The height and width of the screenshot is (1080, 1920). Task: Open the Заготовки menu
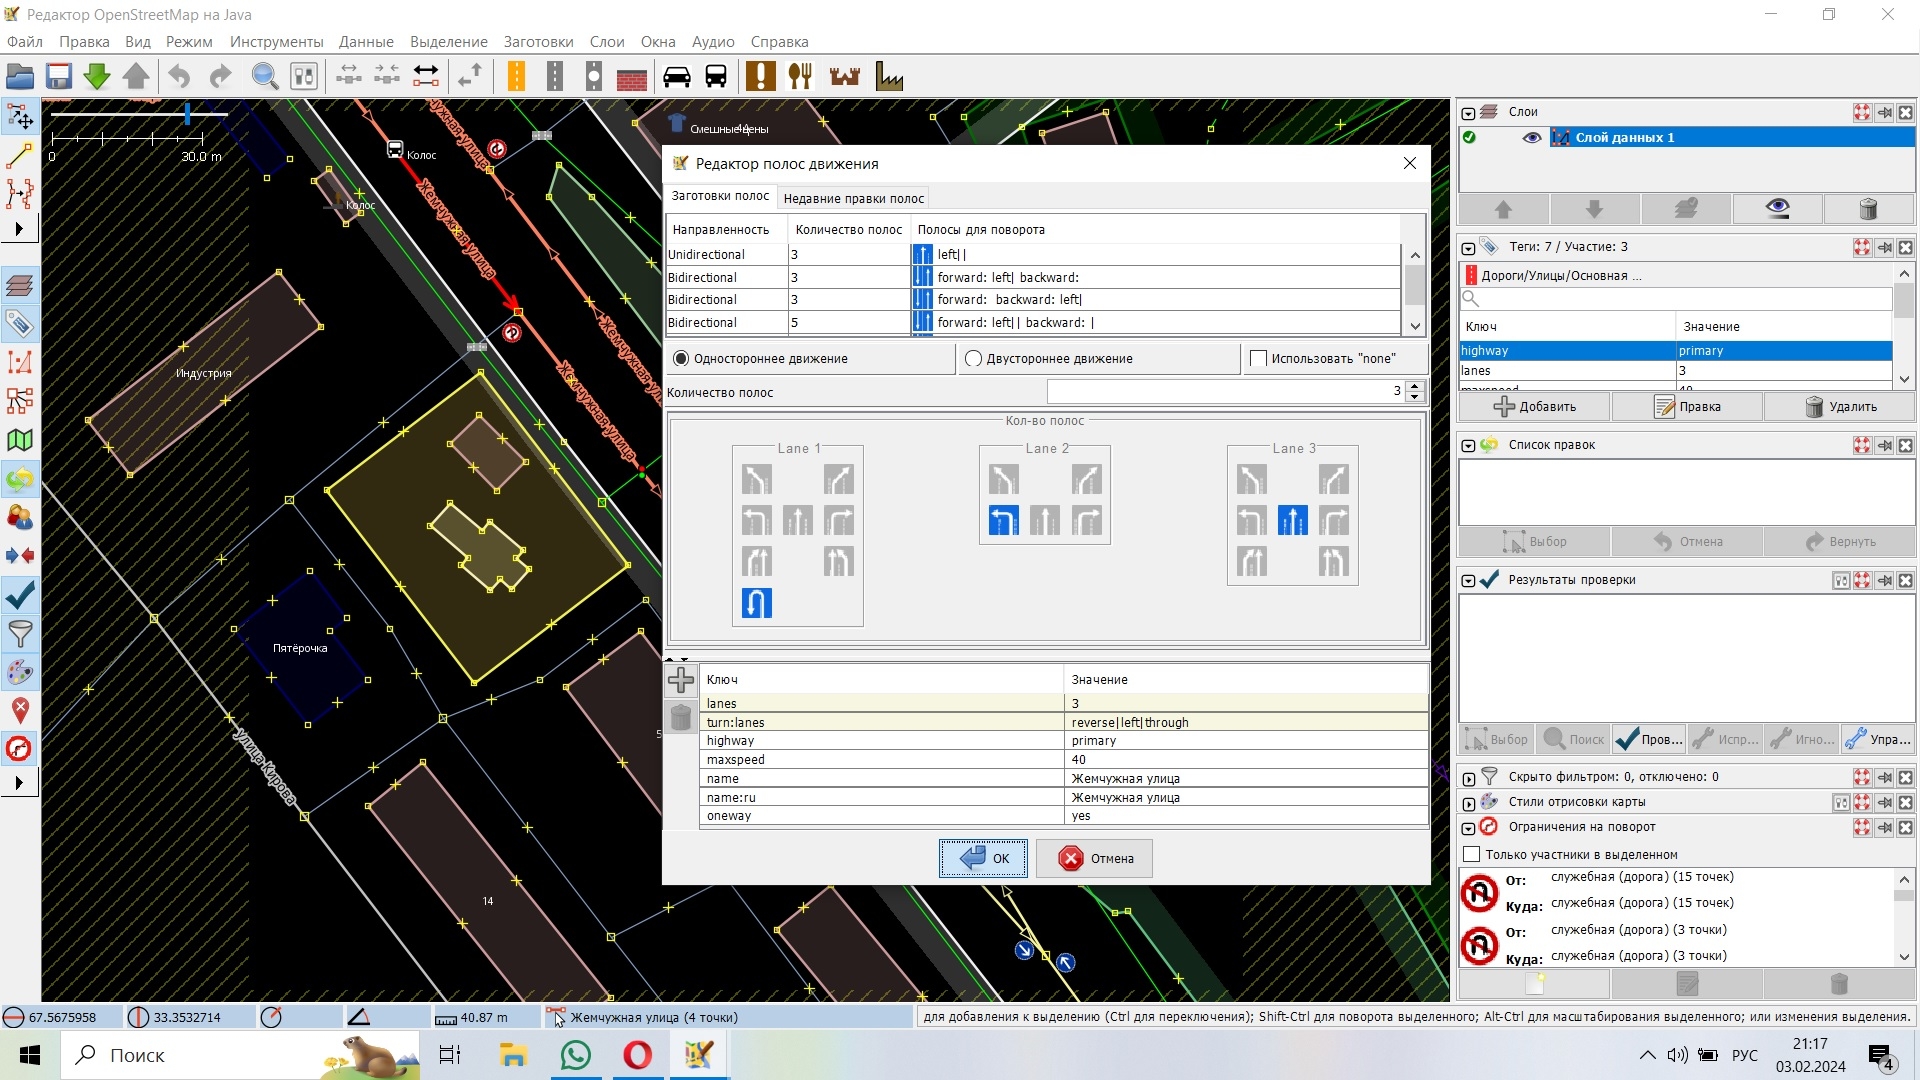[538, 42]
